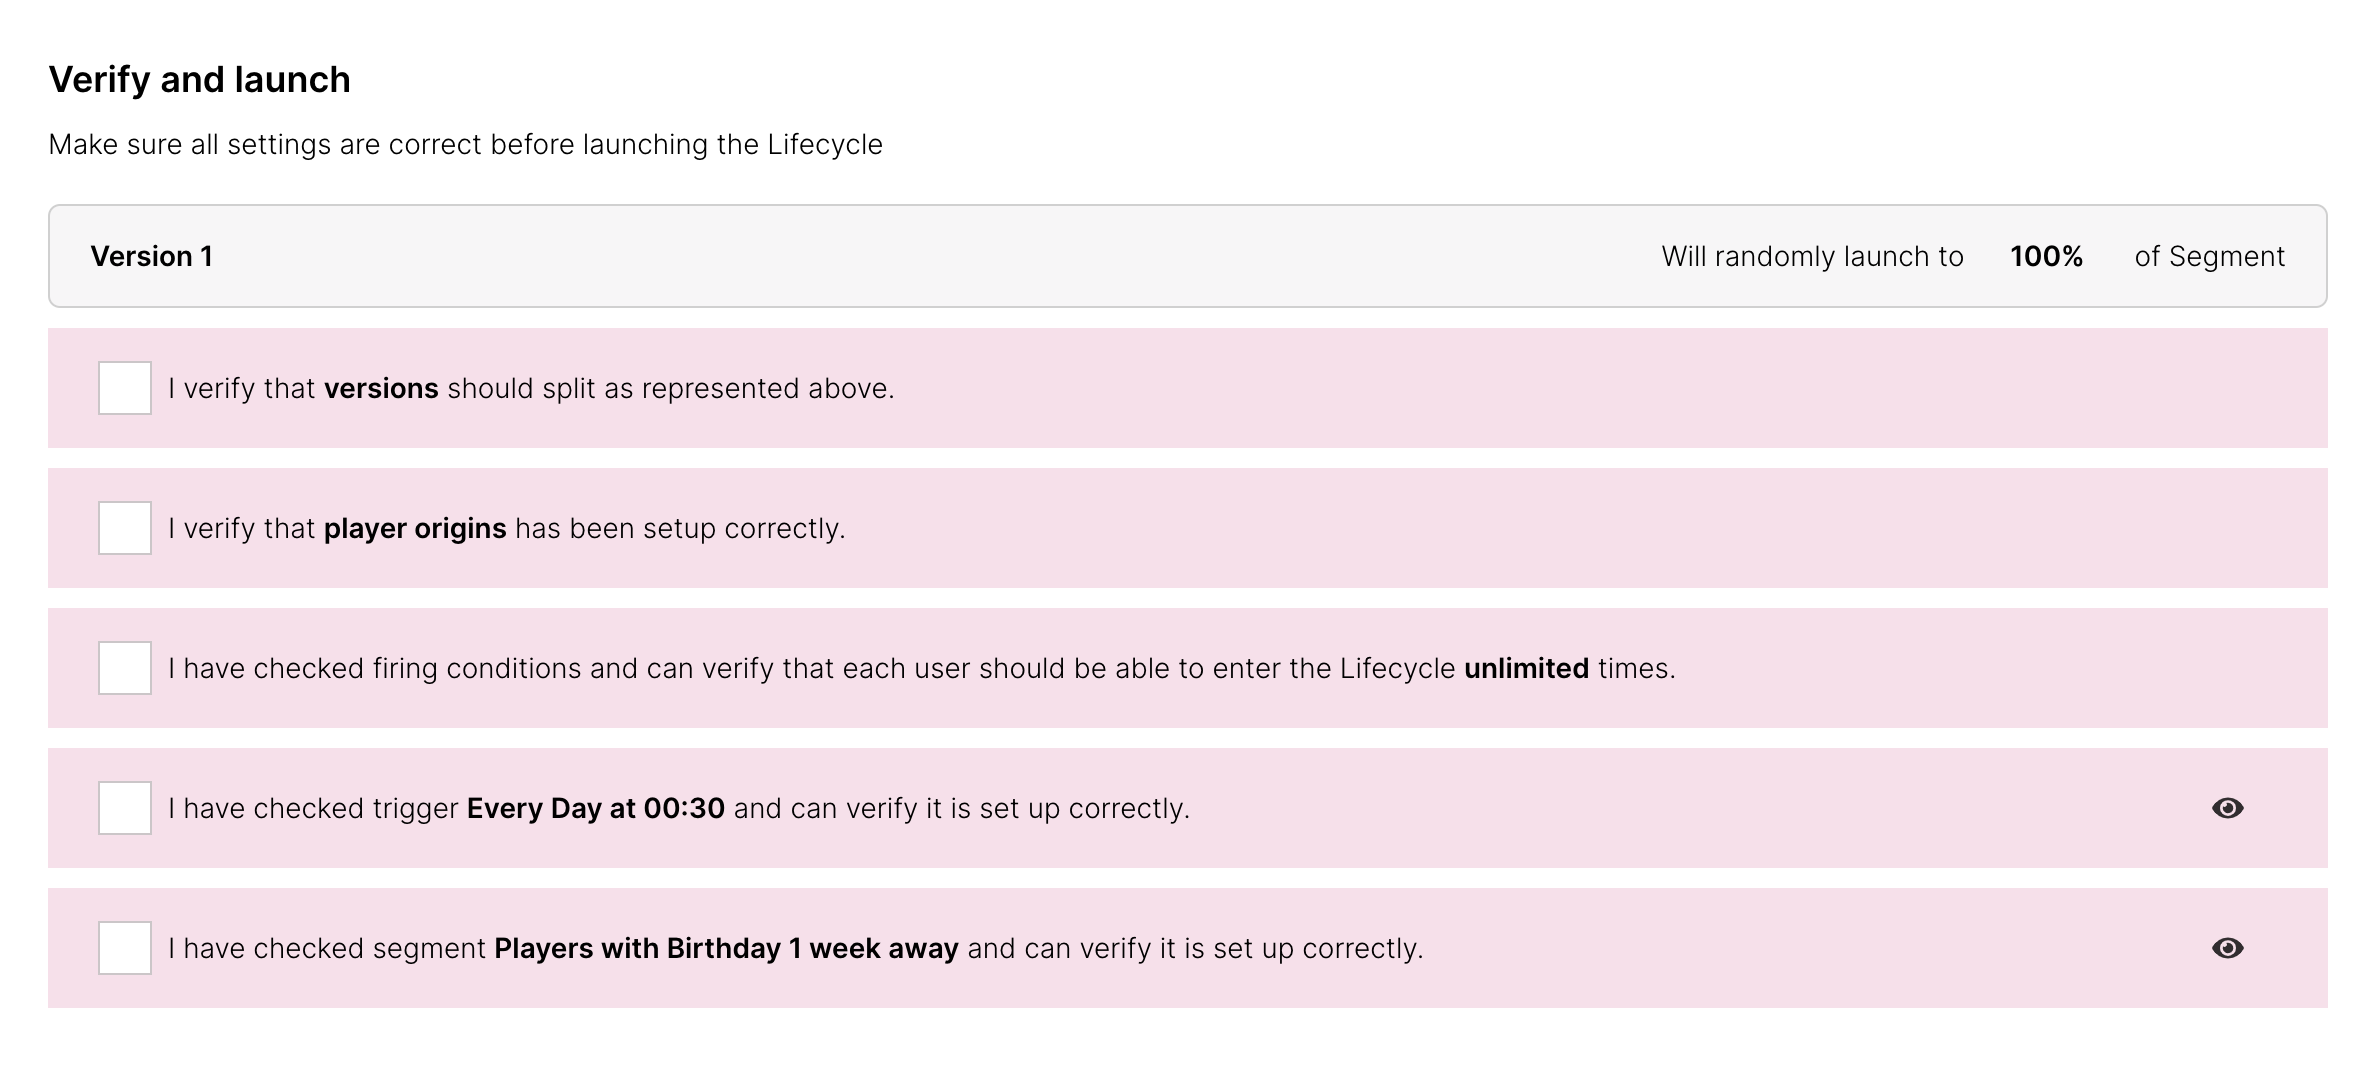Tick the Every Day at 00:30 trigger checkbox
This screenshot has width=2376, height=1082.
click(x=125, y=808)
